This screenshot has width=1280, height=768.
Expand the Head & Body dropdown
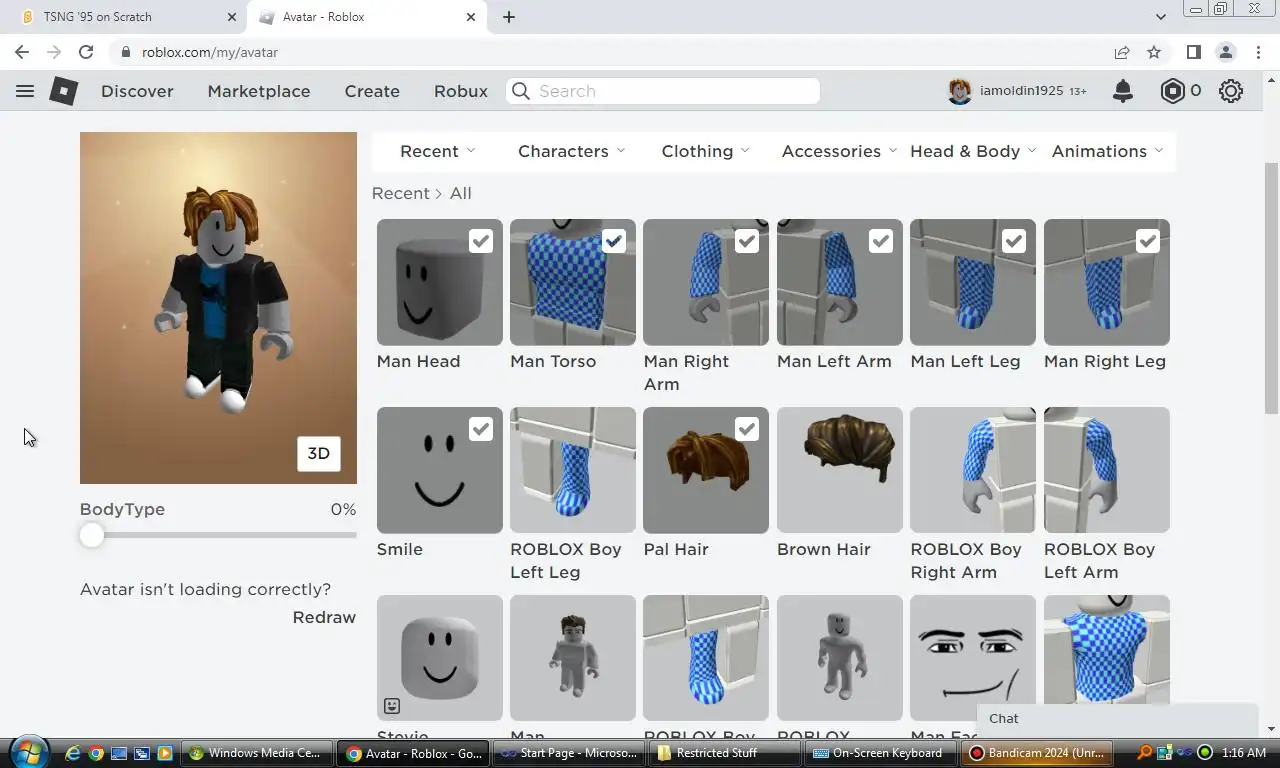(973, 151)
